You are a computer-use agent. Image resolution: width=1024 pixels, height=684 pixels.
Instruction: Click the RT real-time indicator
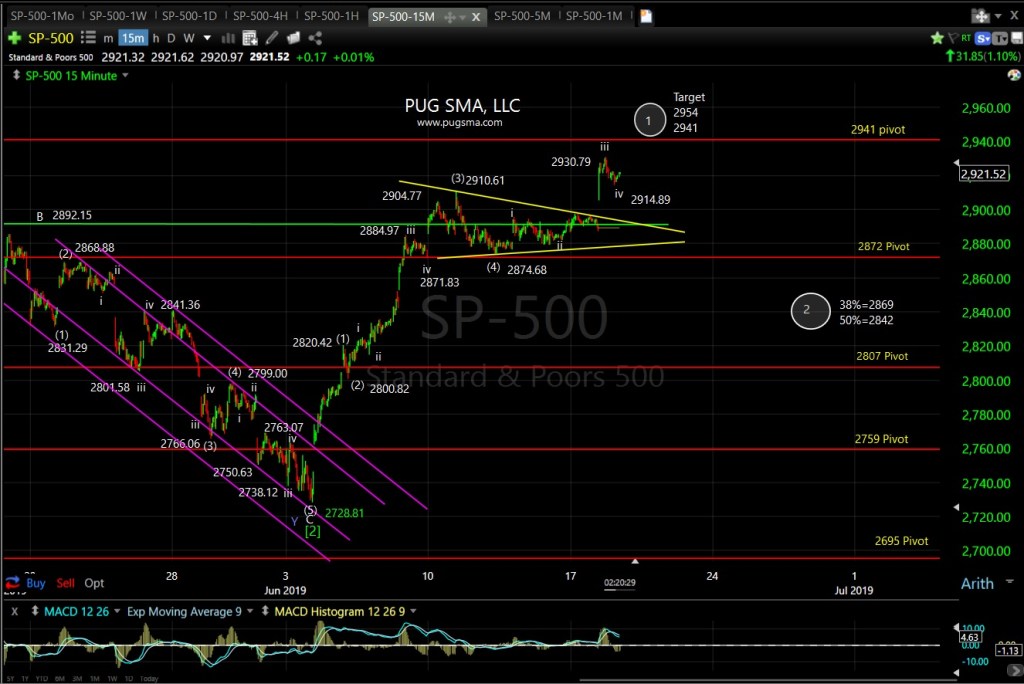(966, 38)
